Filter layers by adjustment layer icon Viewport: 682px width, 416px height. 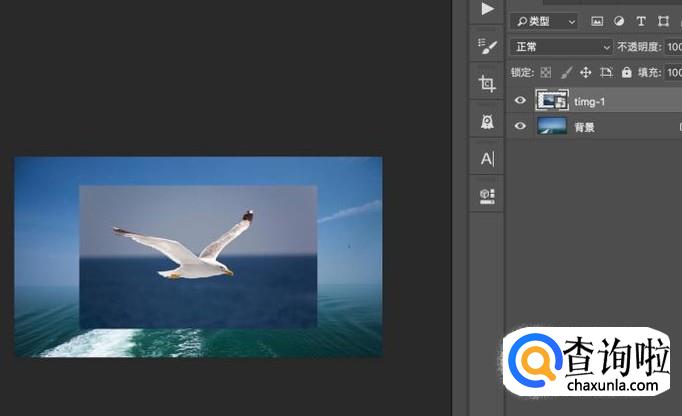tap(618, 21)
